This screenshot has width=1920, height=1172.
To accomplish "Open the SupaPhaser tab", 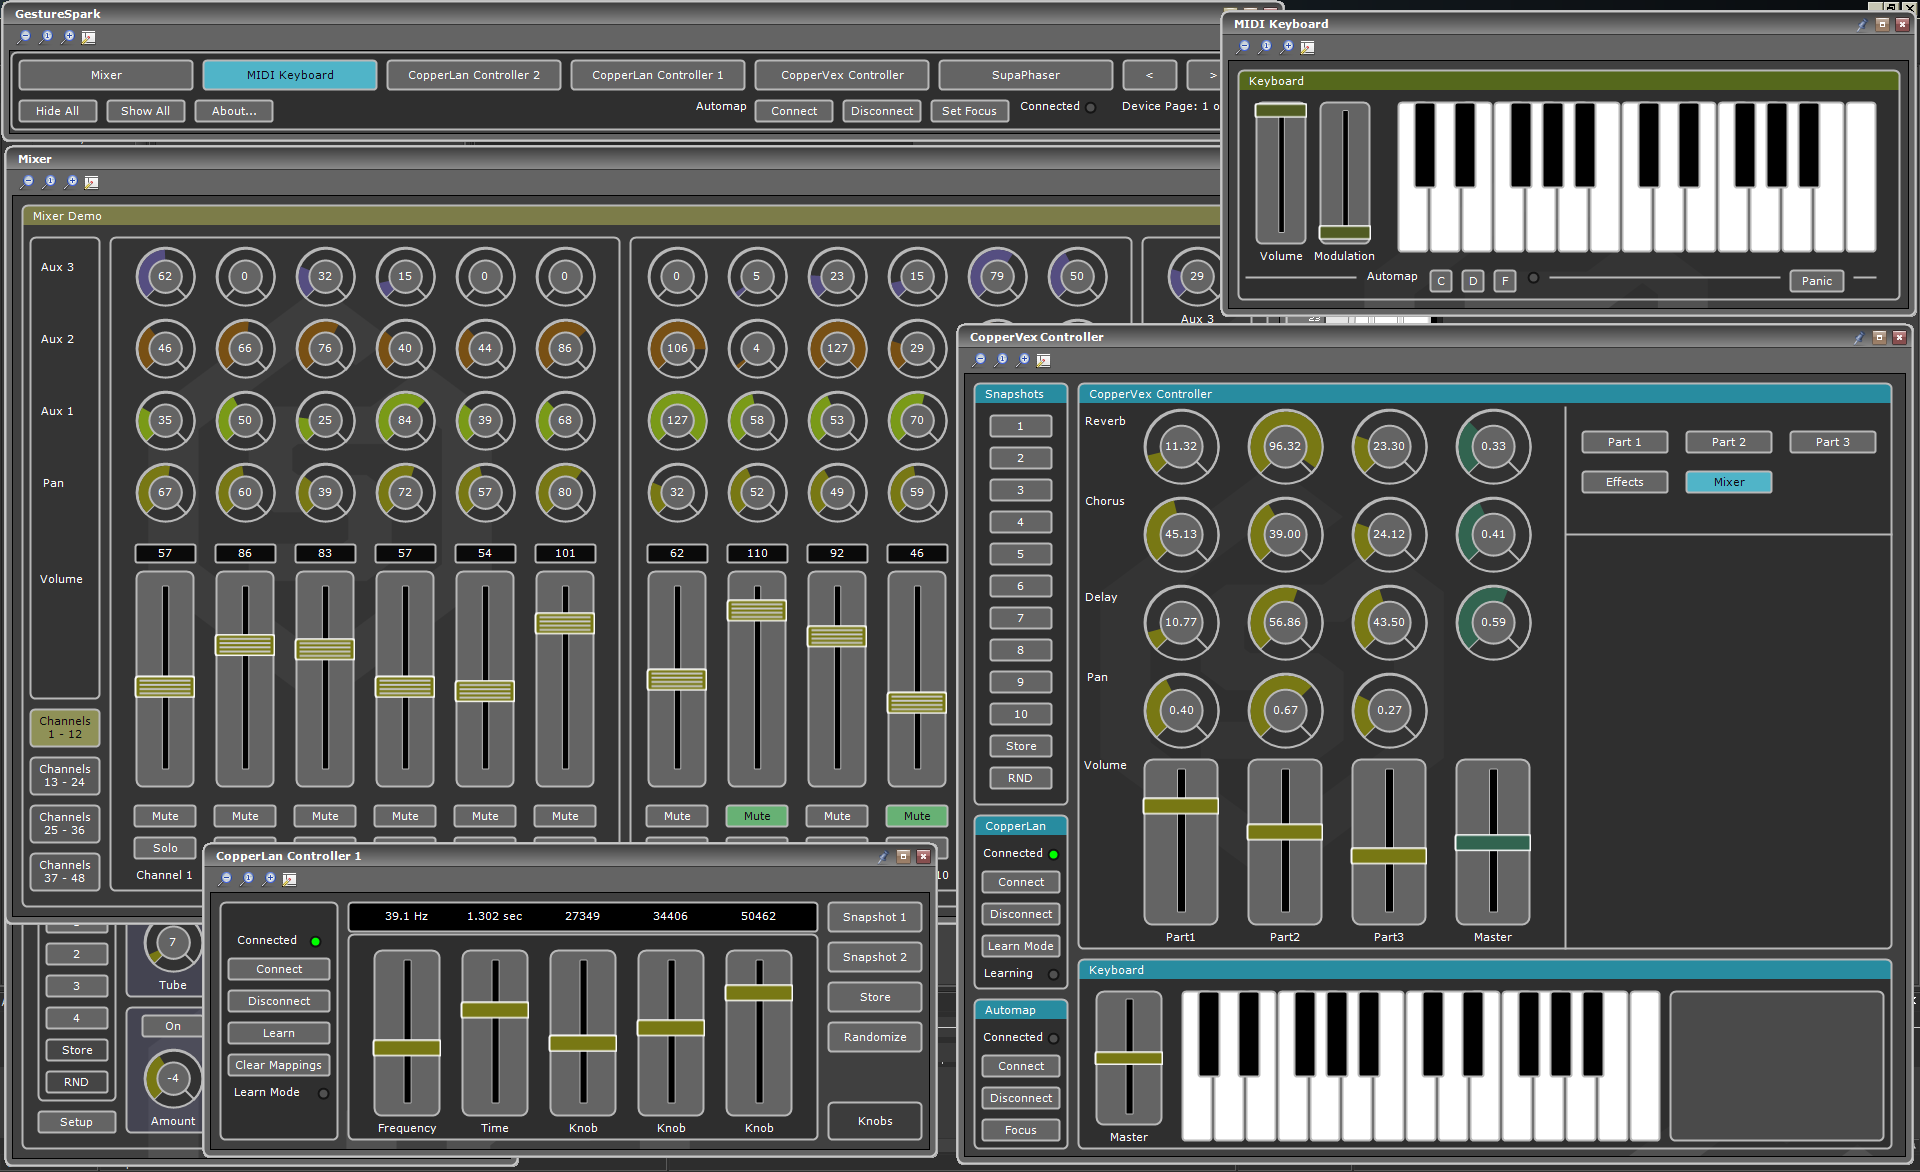I will pyautogui.click(x=1026, y=75).
